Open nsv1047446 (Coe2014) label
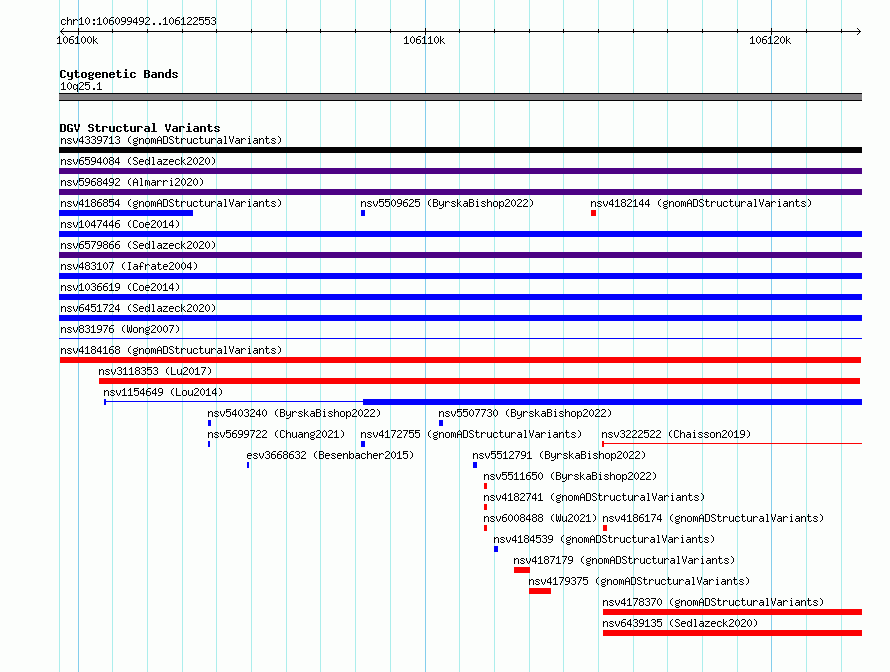 point(120,224)
